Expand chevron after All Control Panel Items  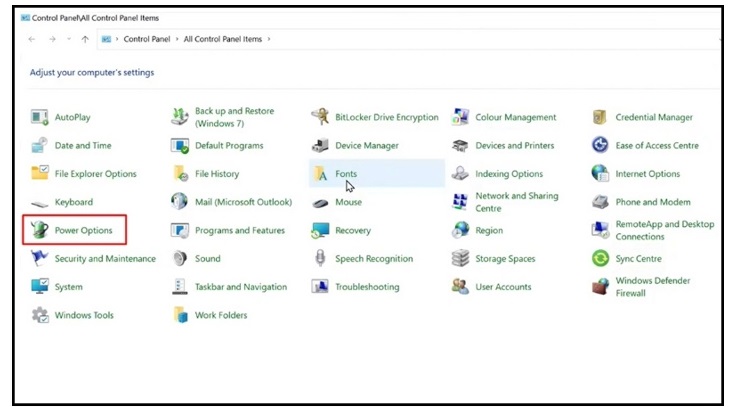tap(268, 39)
